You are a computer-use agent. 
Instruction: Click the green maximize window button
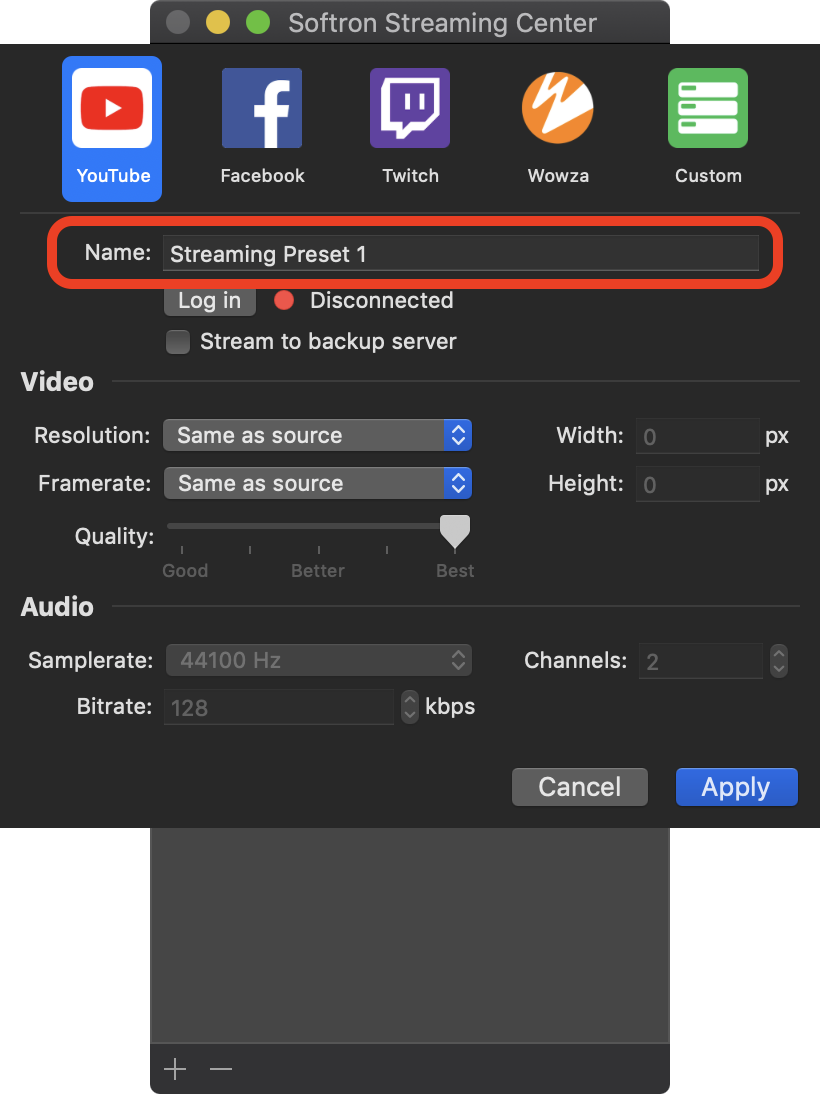(x=258, y=22)
